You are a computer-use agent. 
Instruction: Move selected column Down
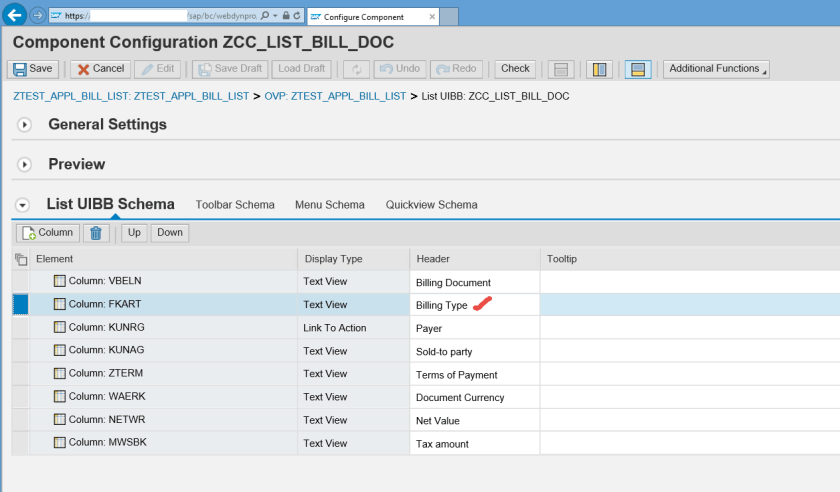pyautogui.click(x=170, y=233)
